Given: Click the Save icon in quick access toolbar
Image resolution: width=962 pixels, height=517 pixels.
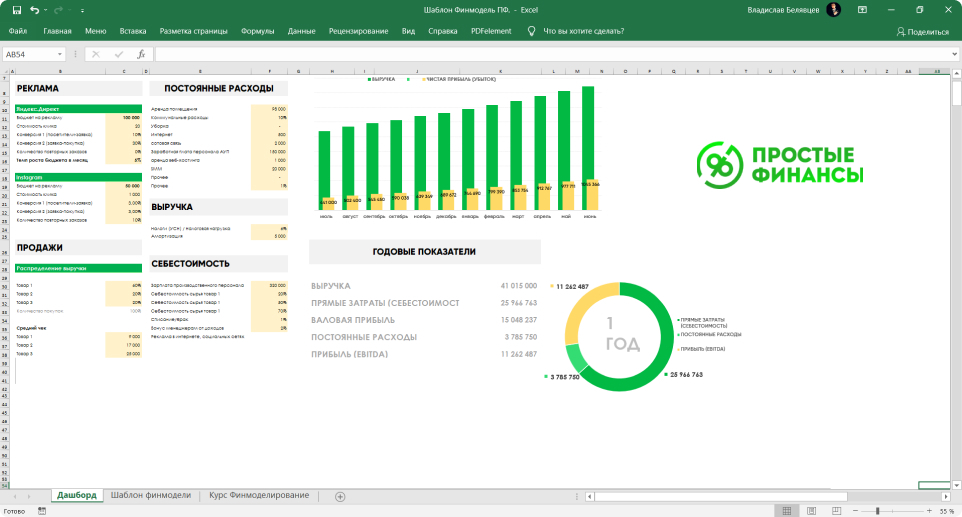Looking at the screenshot, I should (16, 10).
